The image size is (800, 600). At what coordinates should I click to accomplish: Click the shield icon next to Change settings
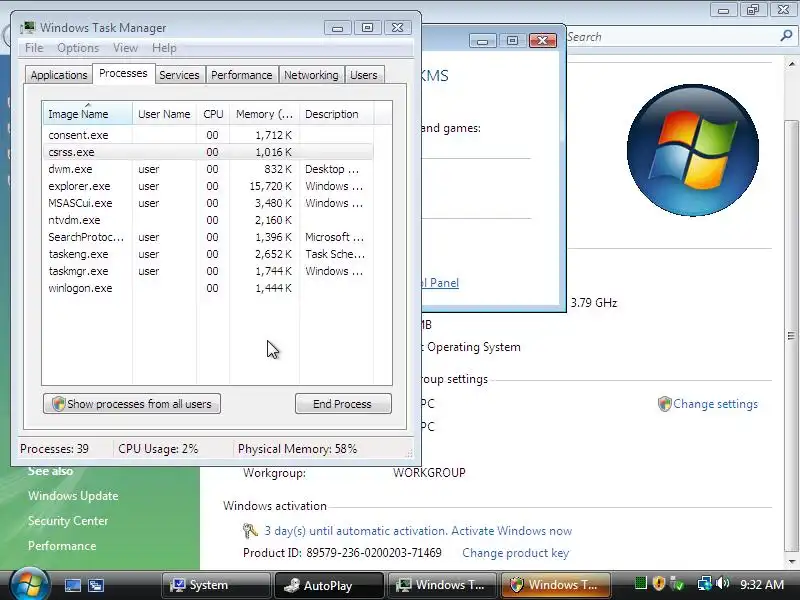point(664,404)
